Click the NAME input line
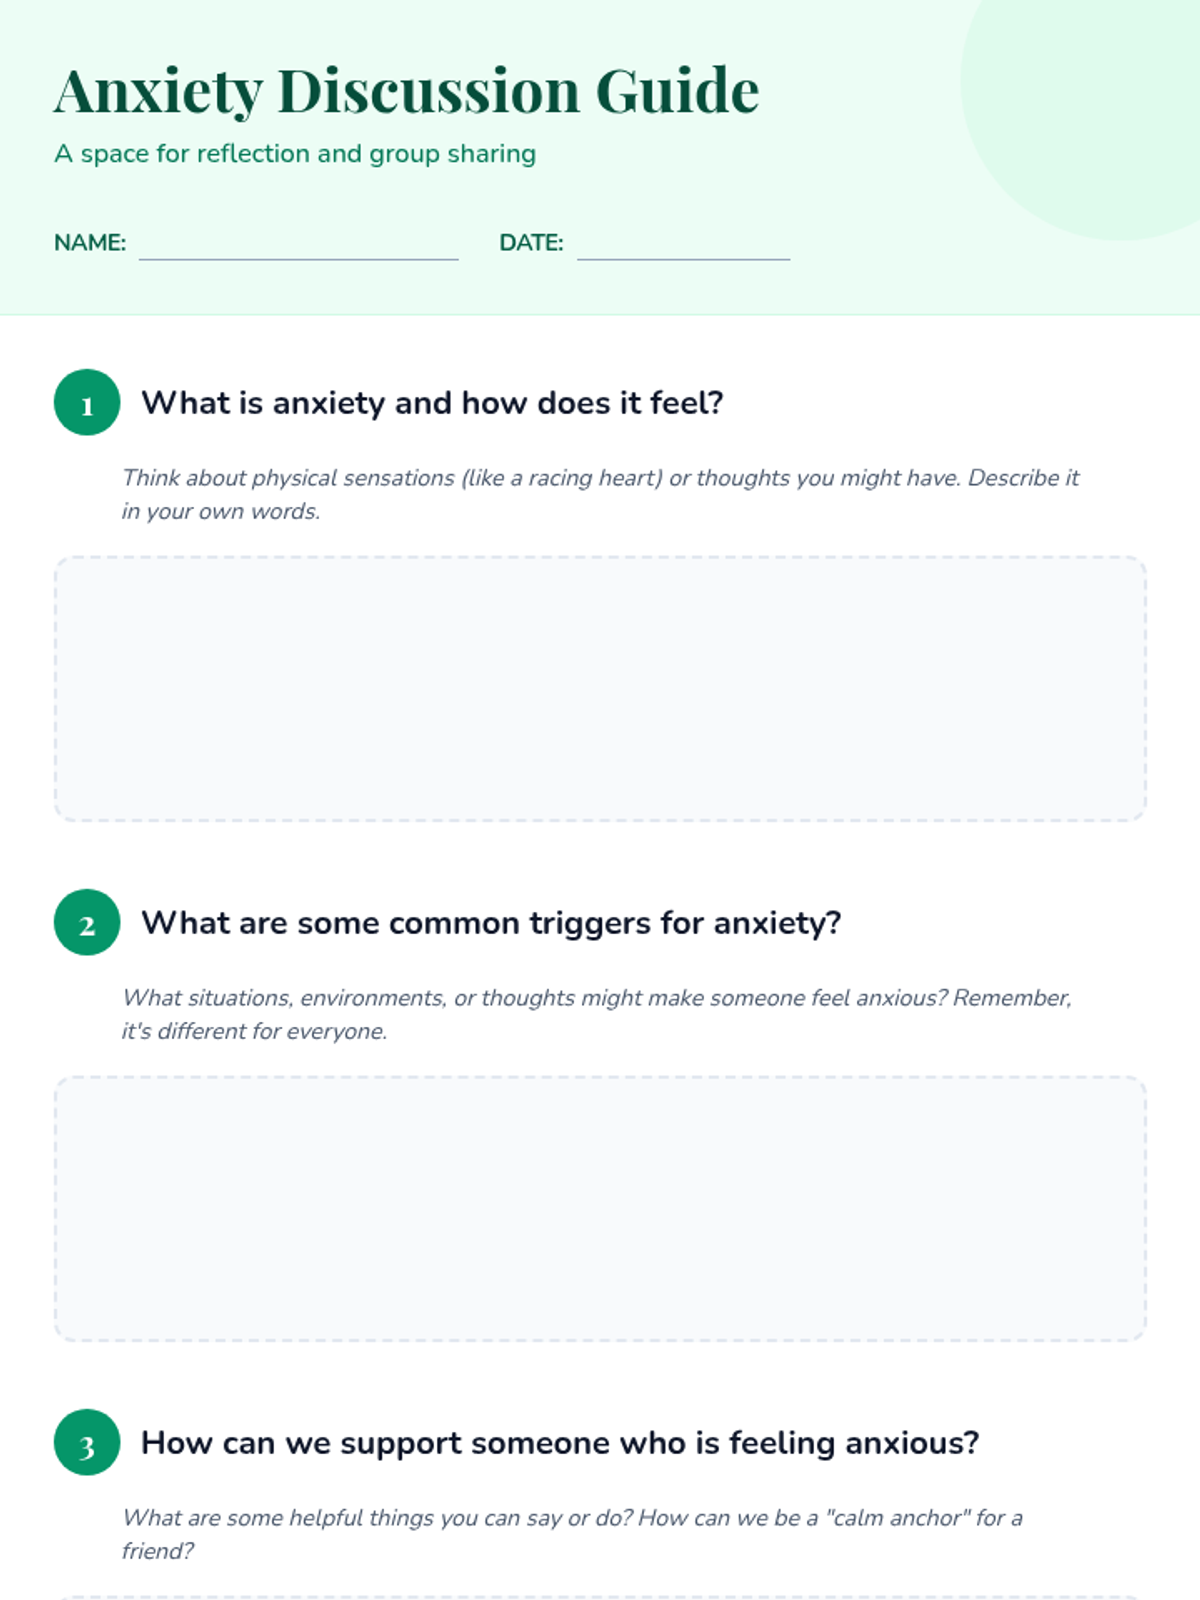 point(298,245)
